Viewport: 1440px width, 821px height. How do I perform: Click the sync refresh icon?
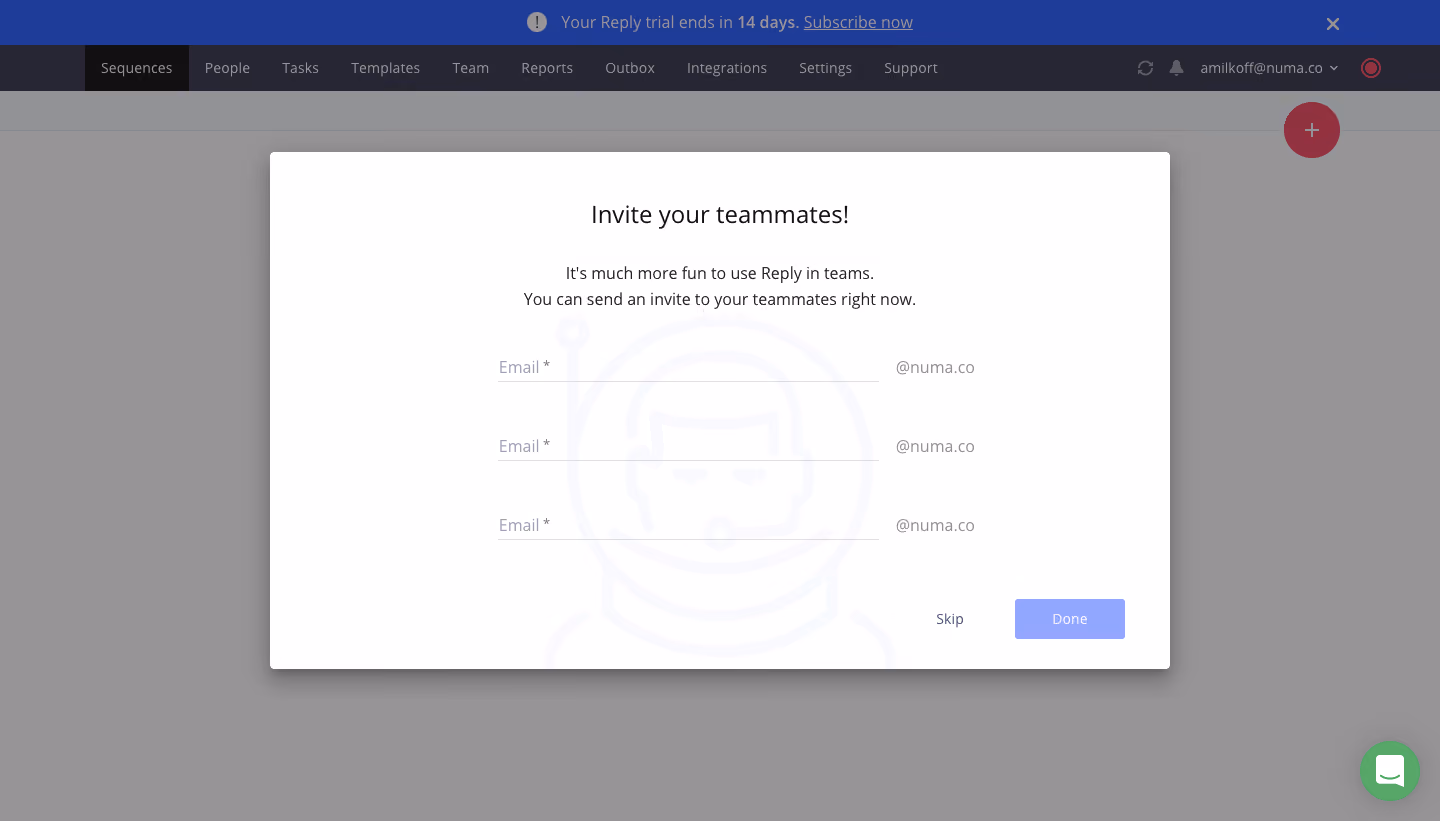(1145, 68)
